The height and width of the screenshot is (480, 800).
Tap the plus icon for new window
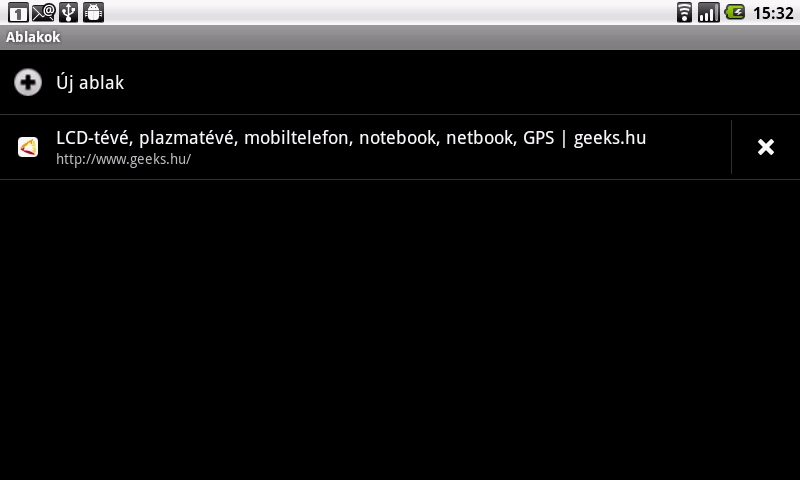click(28, 82)
